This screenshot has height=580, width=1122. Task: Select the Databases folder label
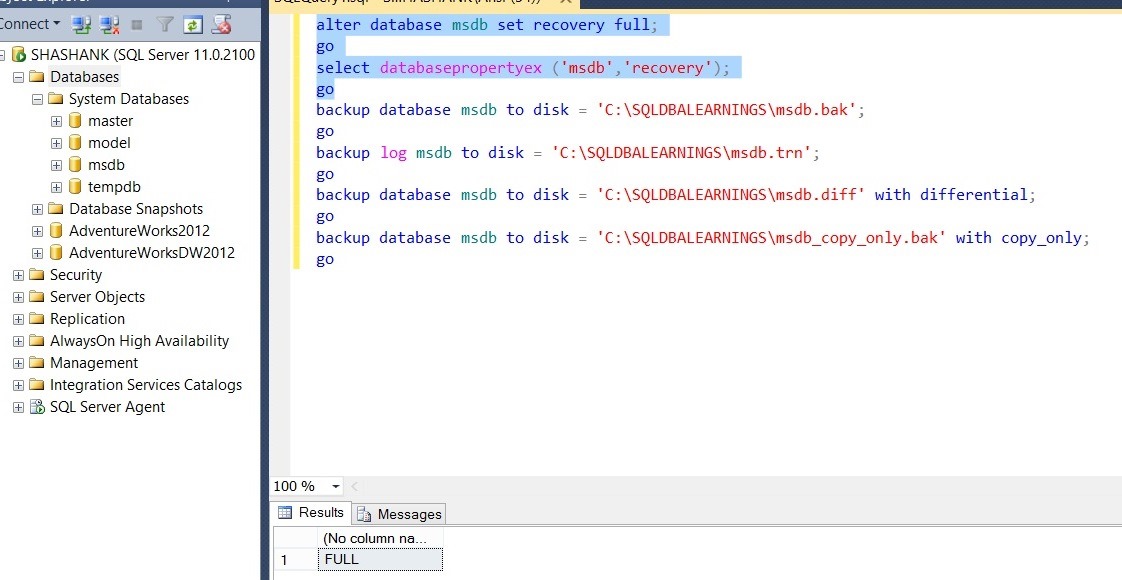(x=84, y=77)
